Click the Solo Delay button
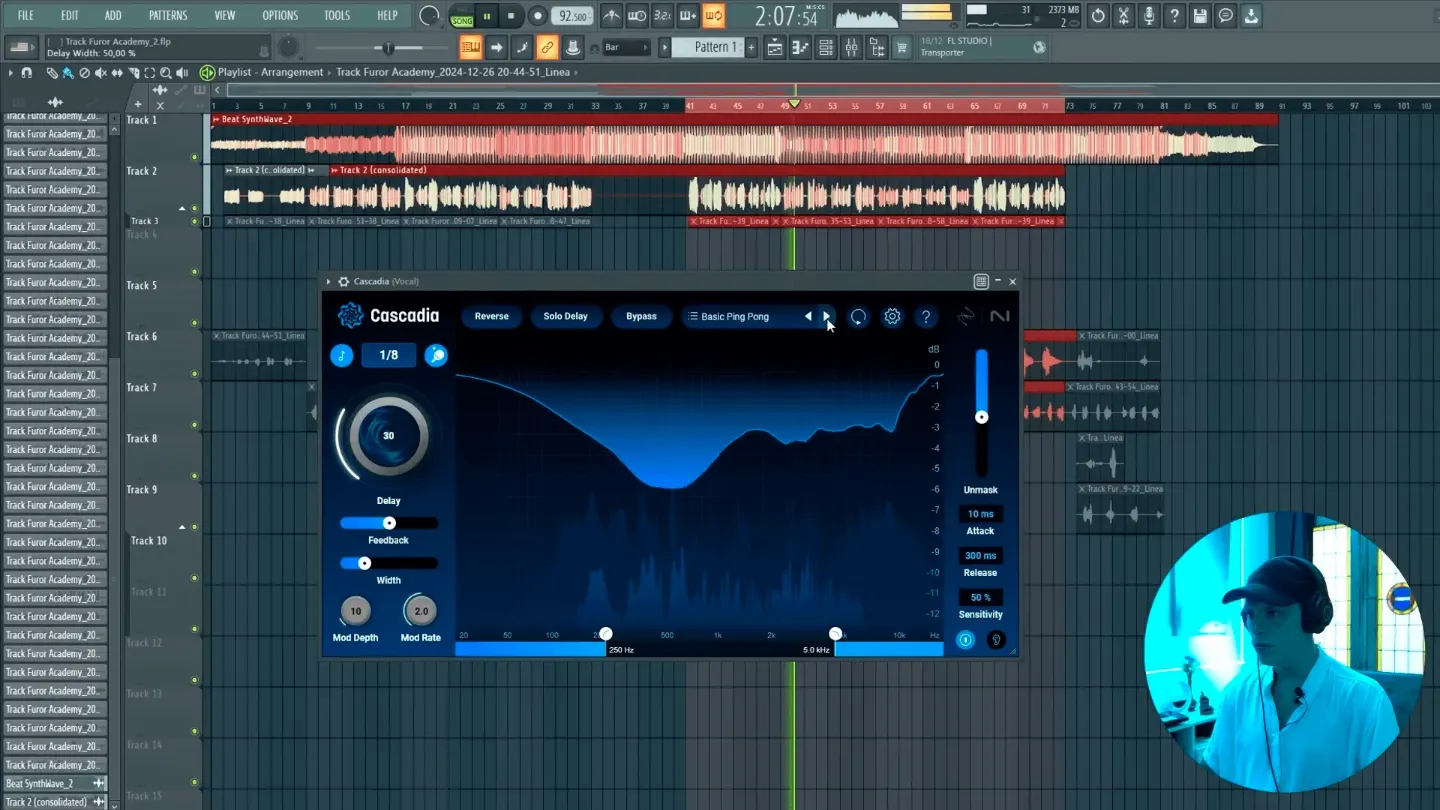This screenshot has height=810, width=1440. click(565, 316)
